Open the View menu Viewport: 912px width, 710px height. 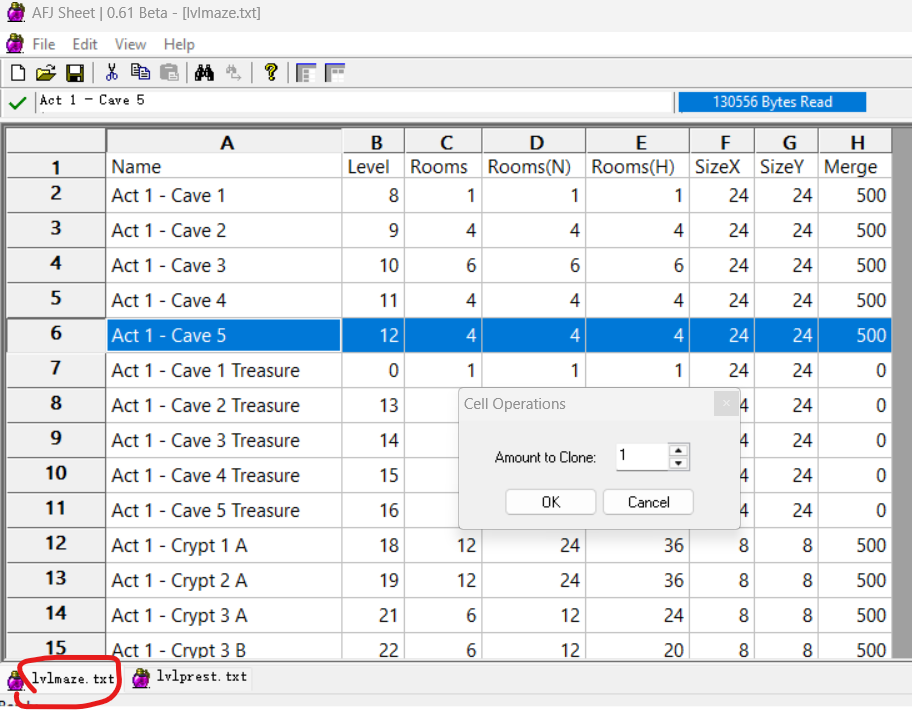click(130, 44)
